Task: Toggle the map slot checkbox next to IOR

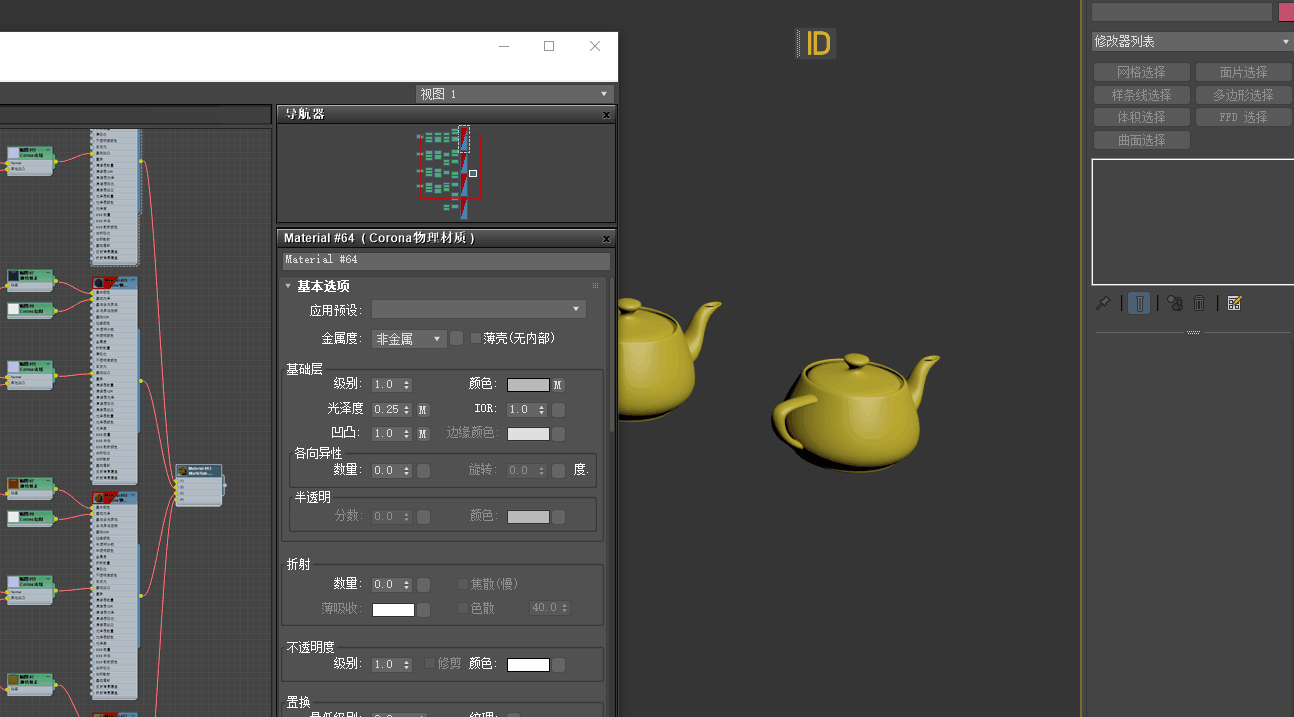Action: (x=559, y=410)
